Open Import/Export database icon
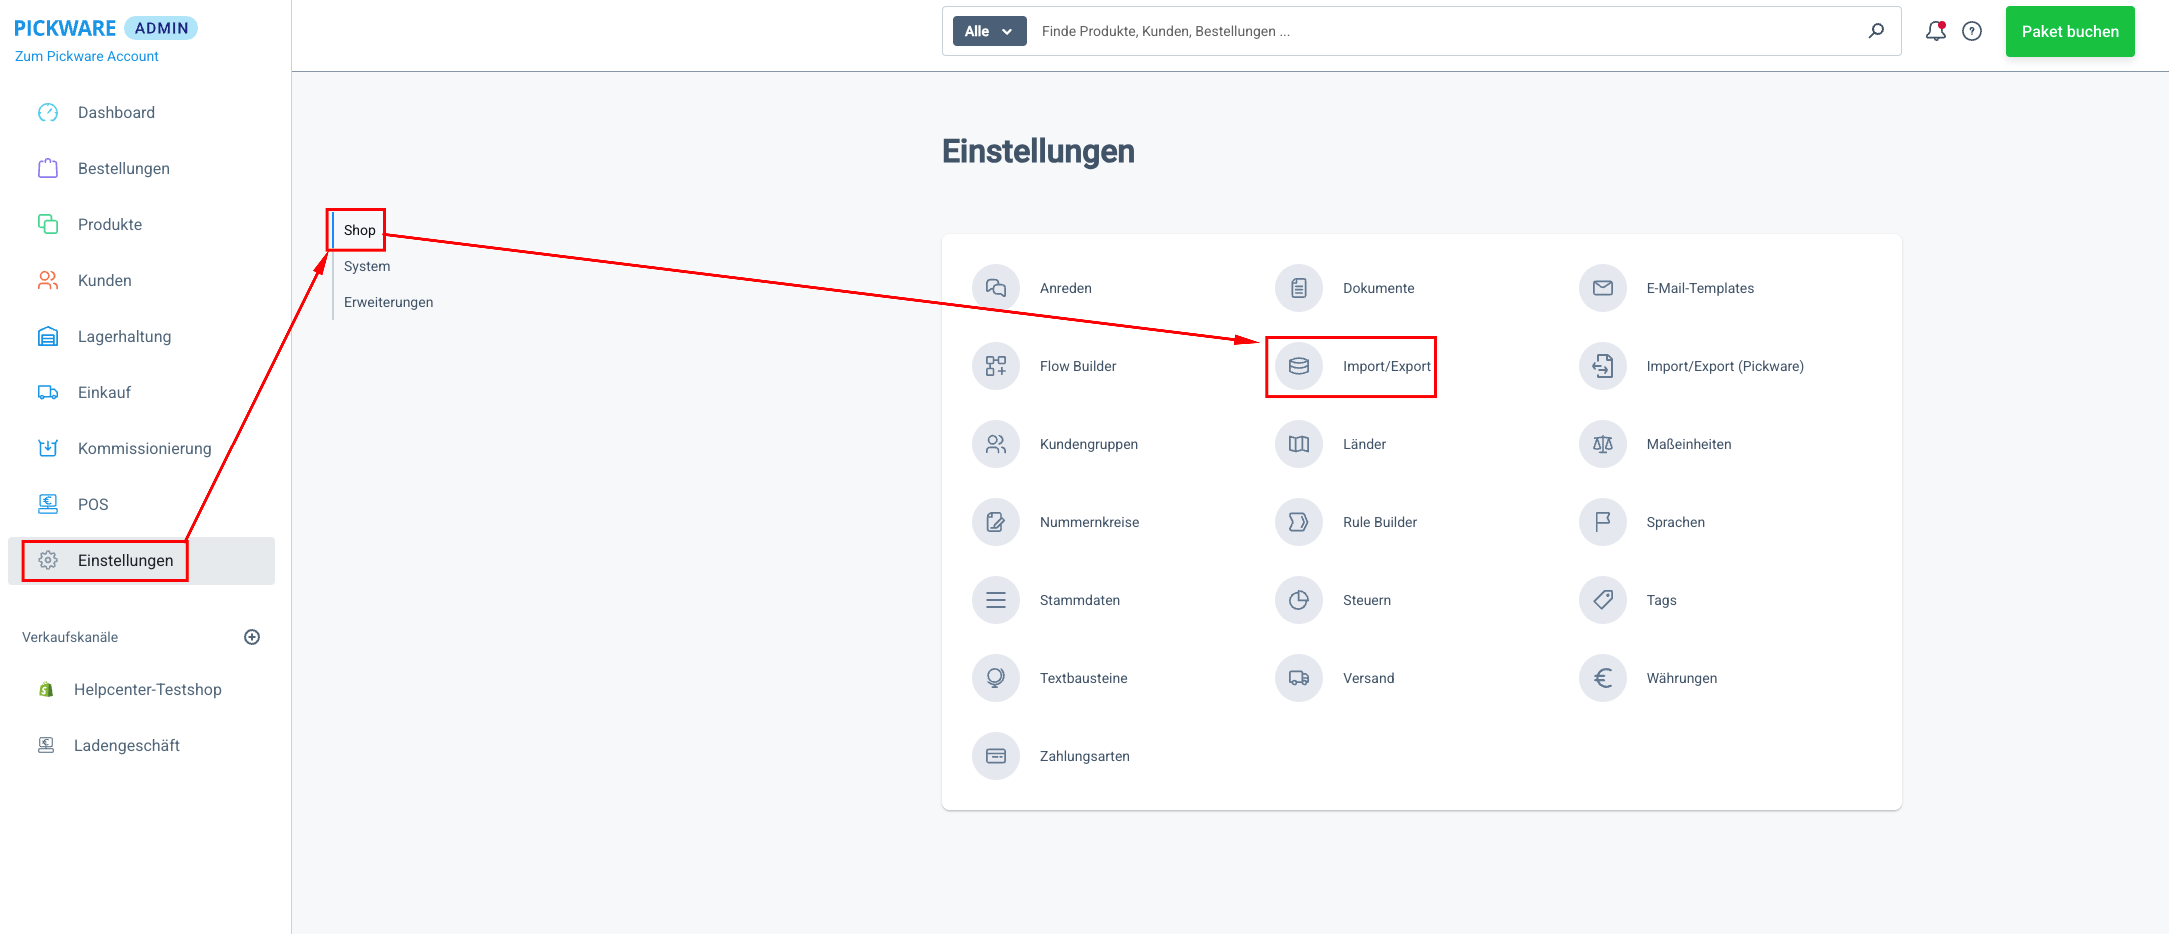Viewport: 2169px width, 934px height. (x=1298, y=366)
